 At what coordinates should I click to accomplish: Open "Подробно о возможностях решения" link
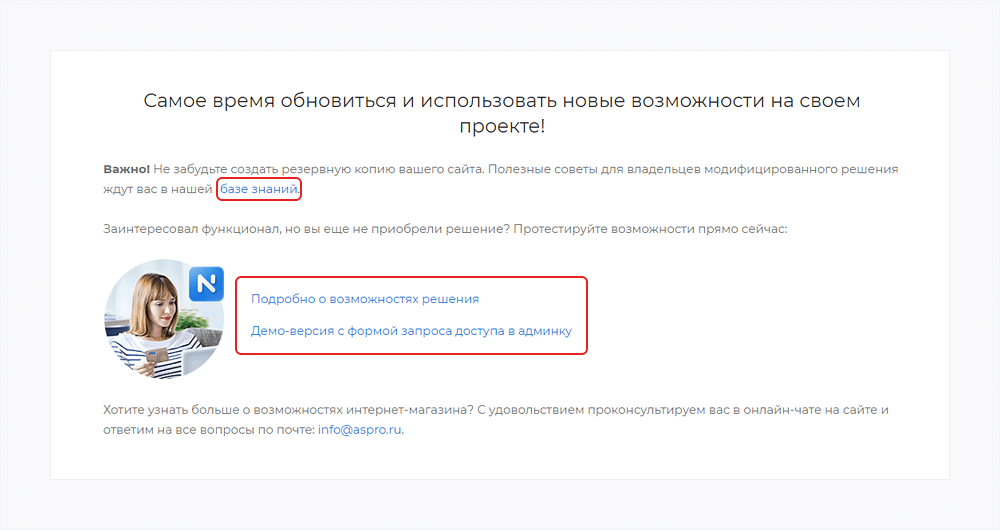click(x=365, y=299)
